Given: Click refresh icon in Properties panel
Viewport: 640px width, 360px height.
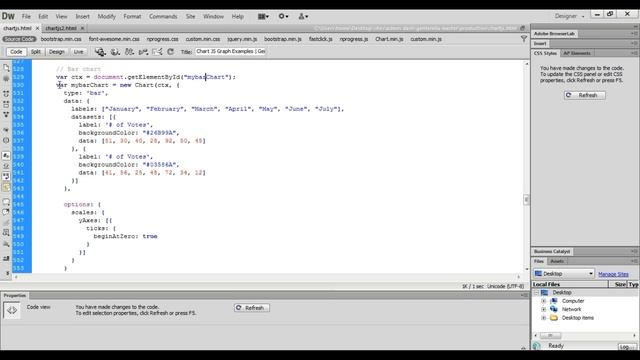Looking at the screenshot, I should (x=239, y=308).
